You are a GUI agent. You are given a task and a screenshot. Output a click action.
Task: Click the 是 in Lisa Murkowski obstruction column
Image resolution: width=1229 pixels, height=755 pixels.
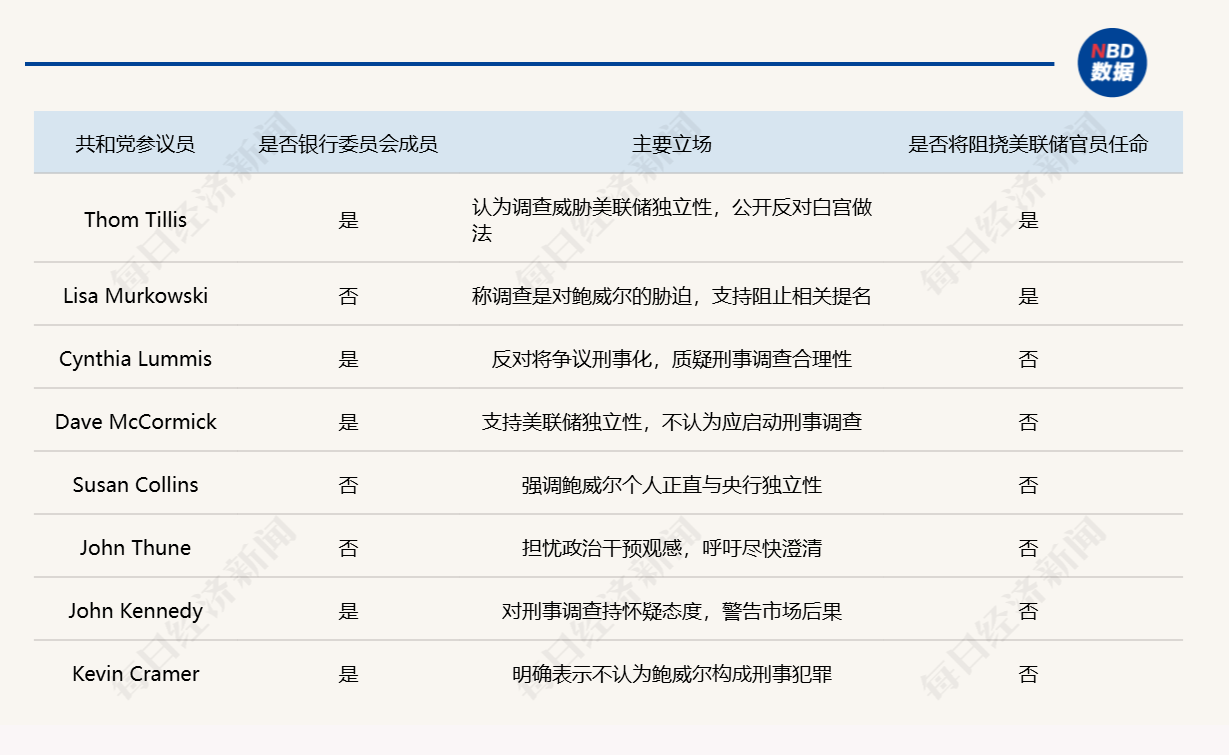click(x=1029, y=295)
